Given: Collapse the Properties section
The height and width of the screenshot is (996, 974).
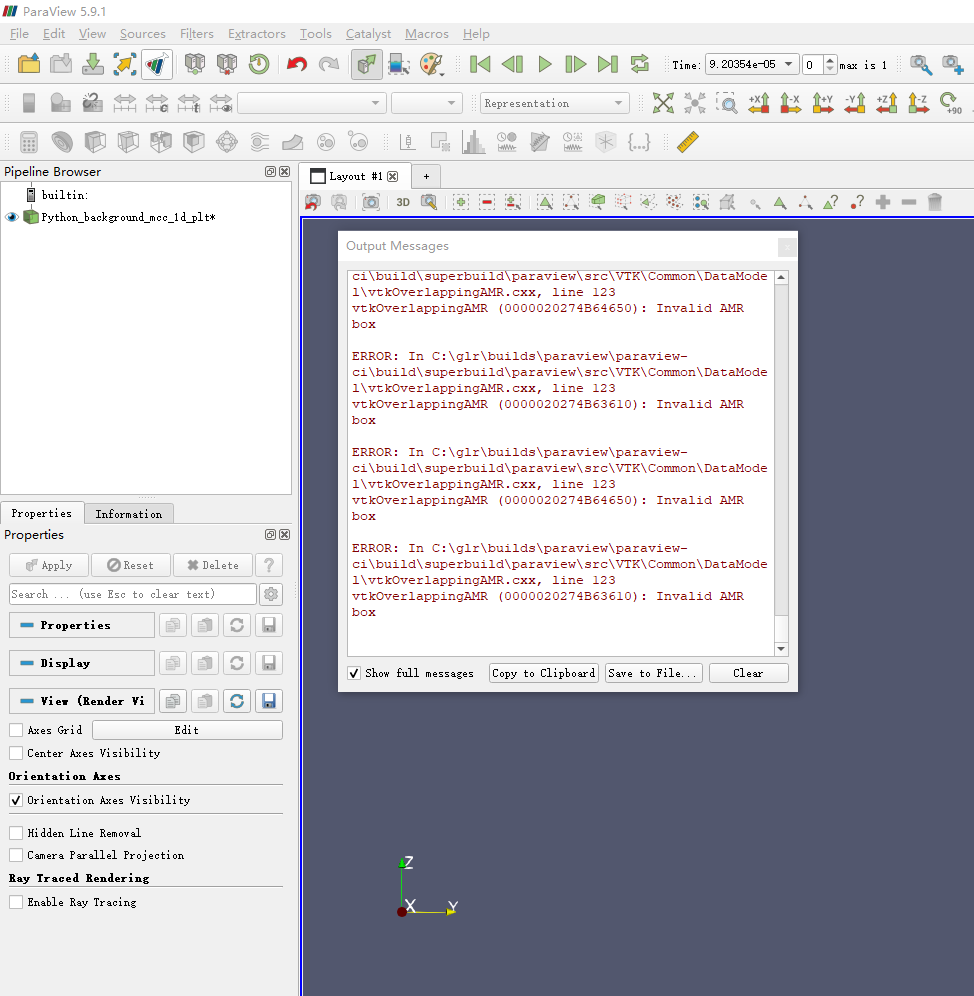Looking at the screenshot, I should tap(82, 625).
